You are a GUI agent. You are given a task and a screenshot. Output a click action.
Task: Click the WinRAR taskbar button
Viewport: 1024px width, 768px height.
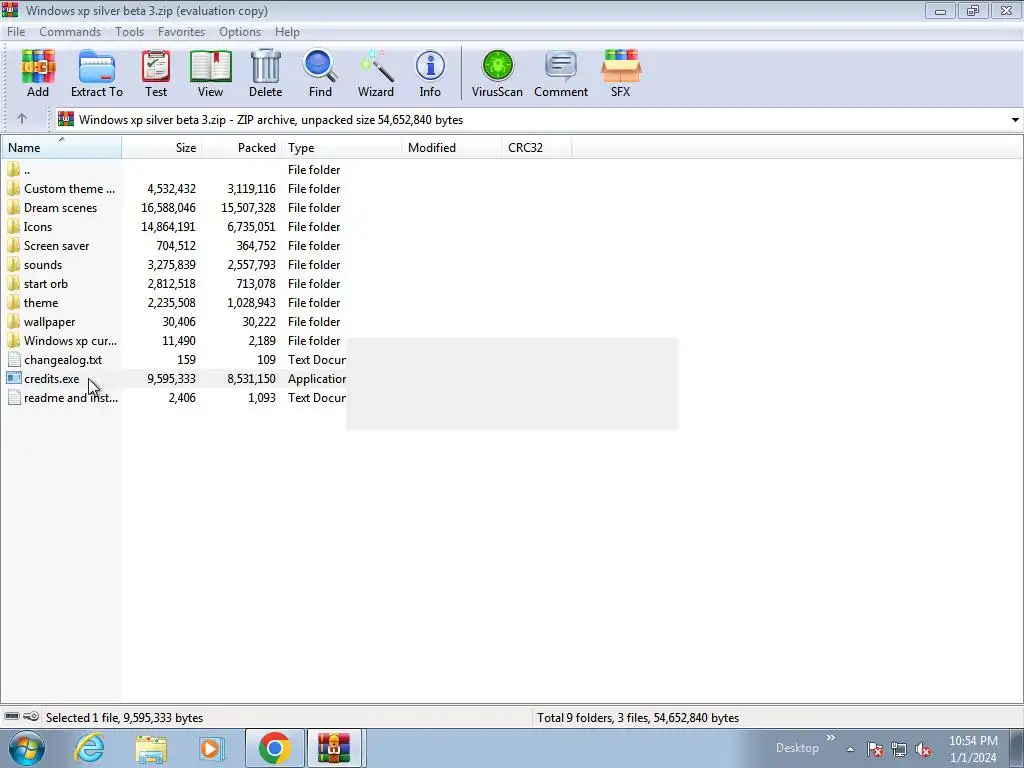point(334,748)
